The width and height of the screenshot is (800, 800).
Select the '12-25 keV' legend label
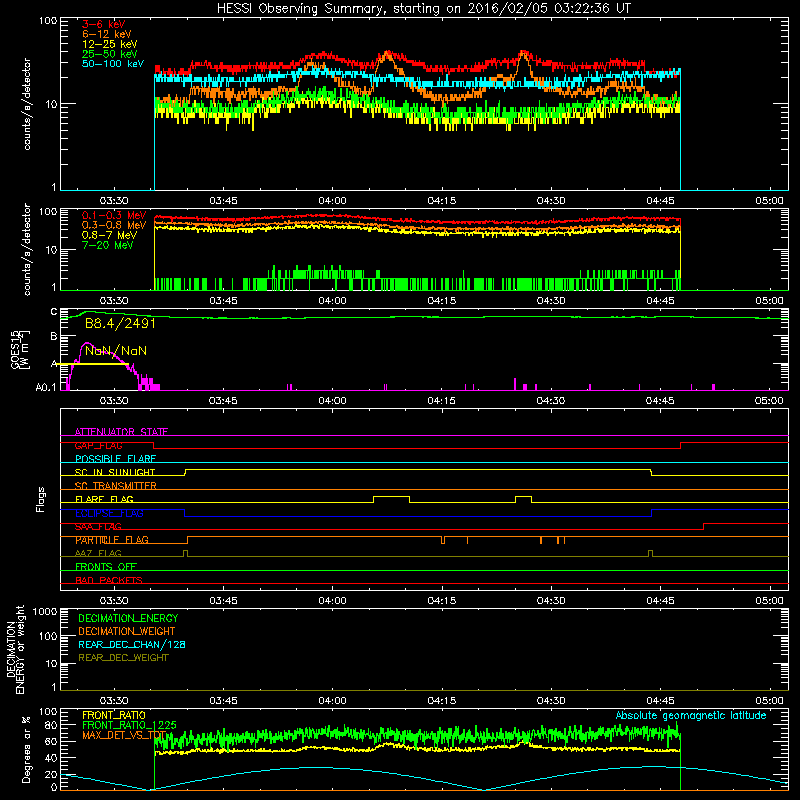109,44
